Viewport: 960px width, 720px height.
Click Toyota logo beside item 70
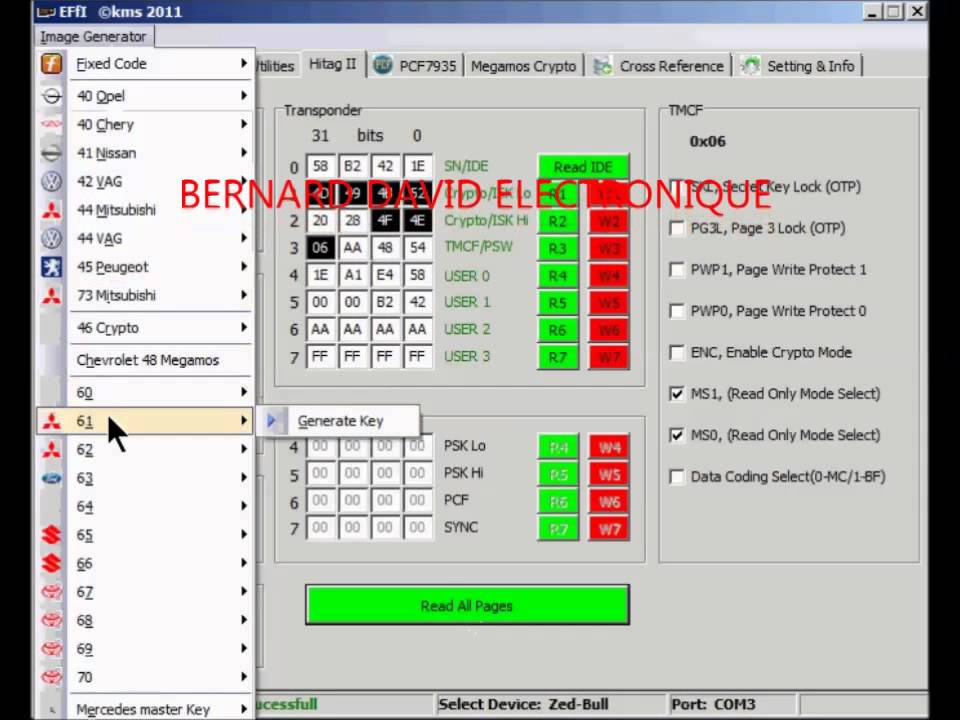[x=51, y=677]
